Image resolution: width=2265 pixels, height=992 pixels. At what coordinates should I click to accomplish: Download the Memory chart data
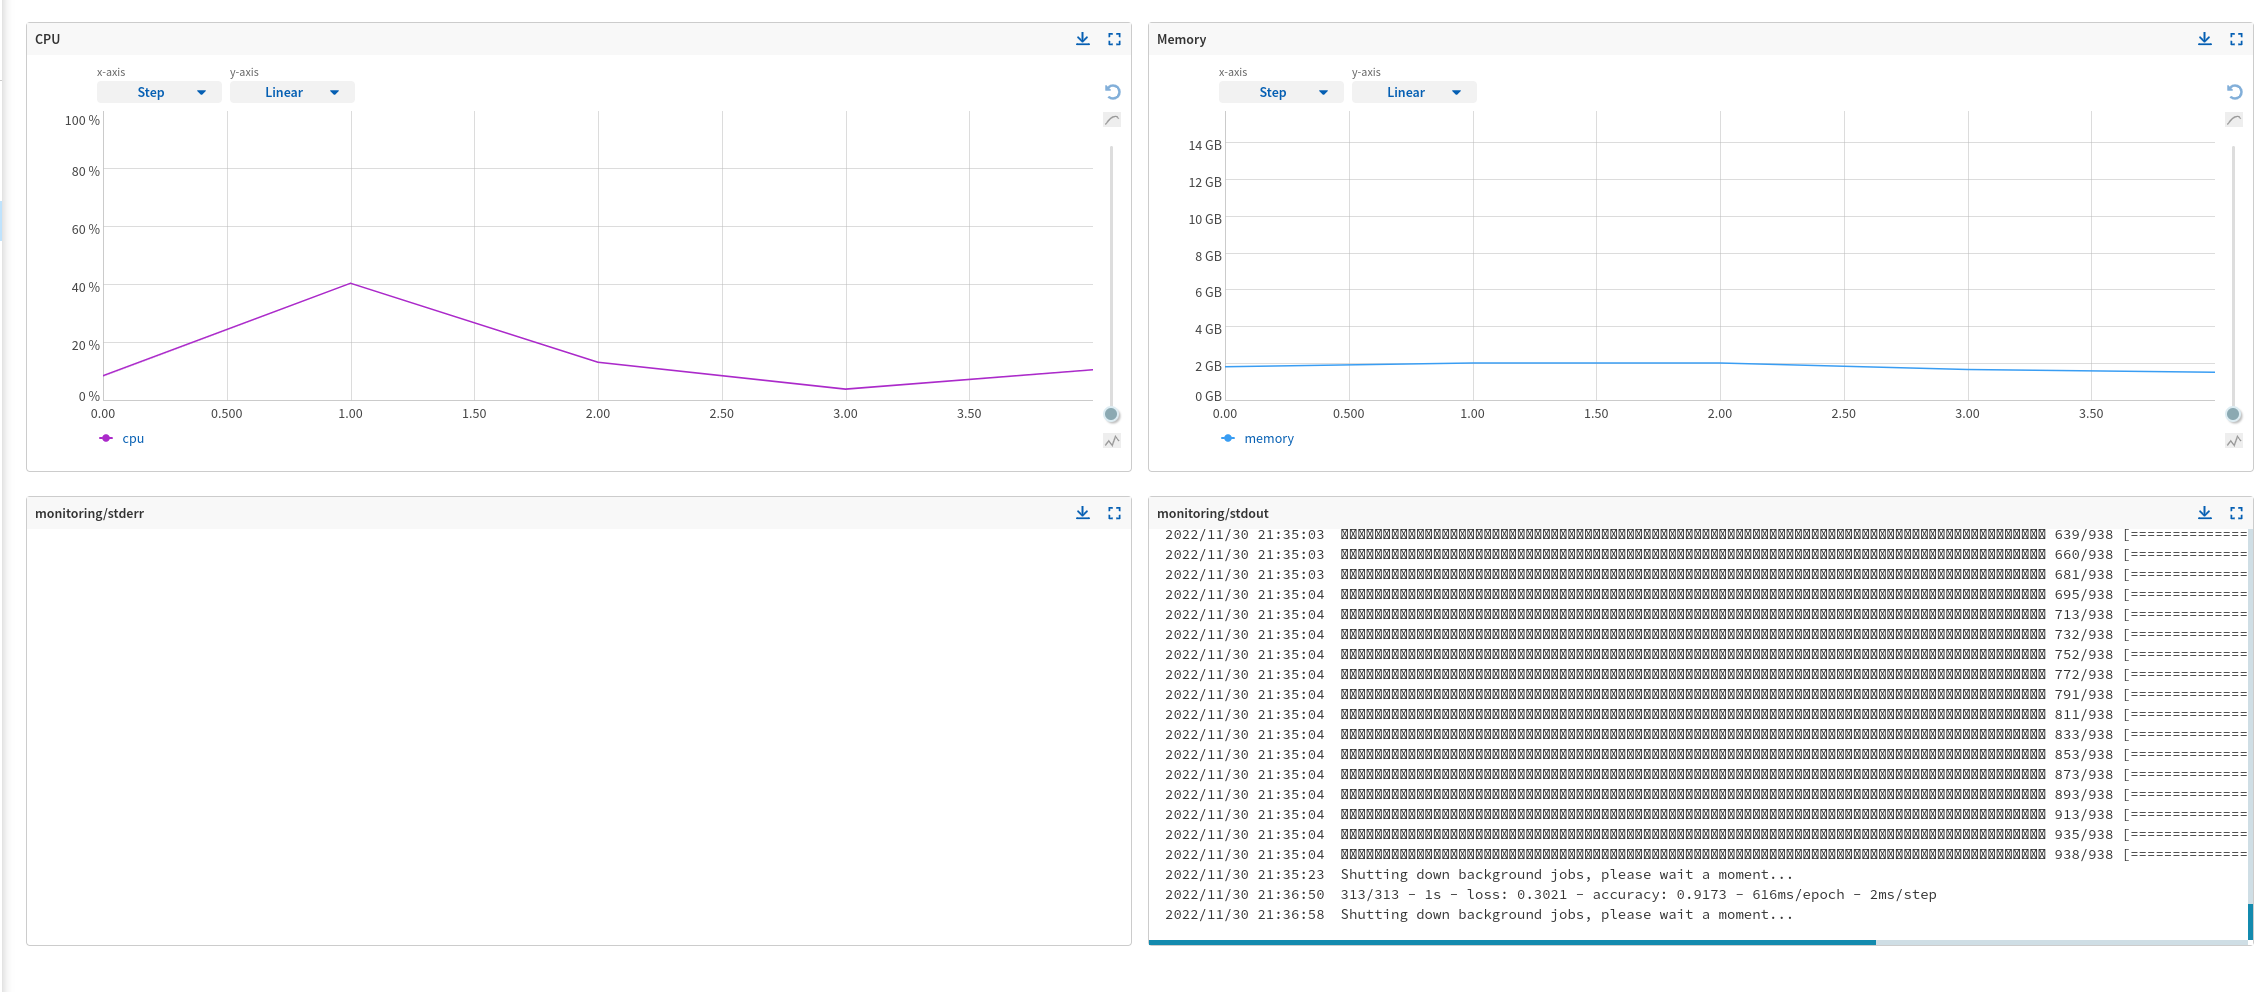[2204, 39]
